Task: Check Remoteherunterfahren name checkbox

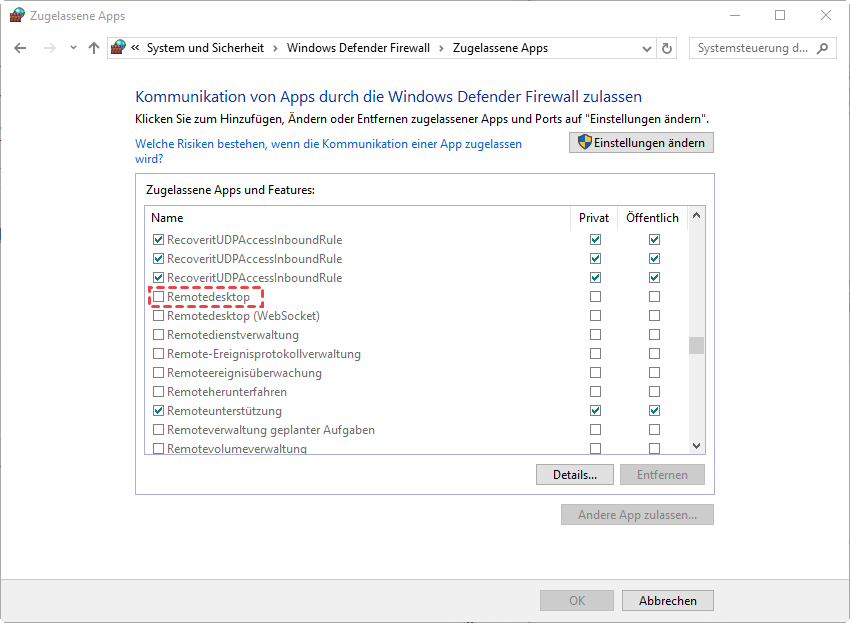Action: click(x=158, y=391)
